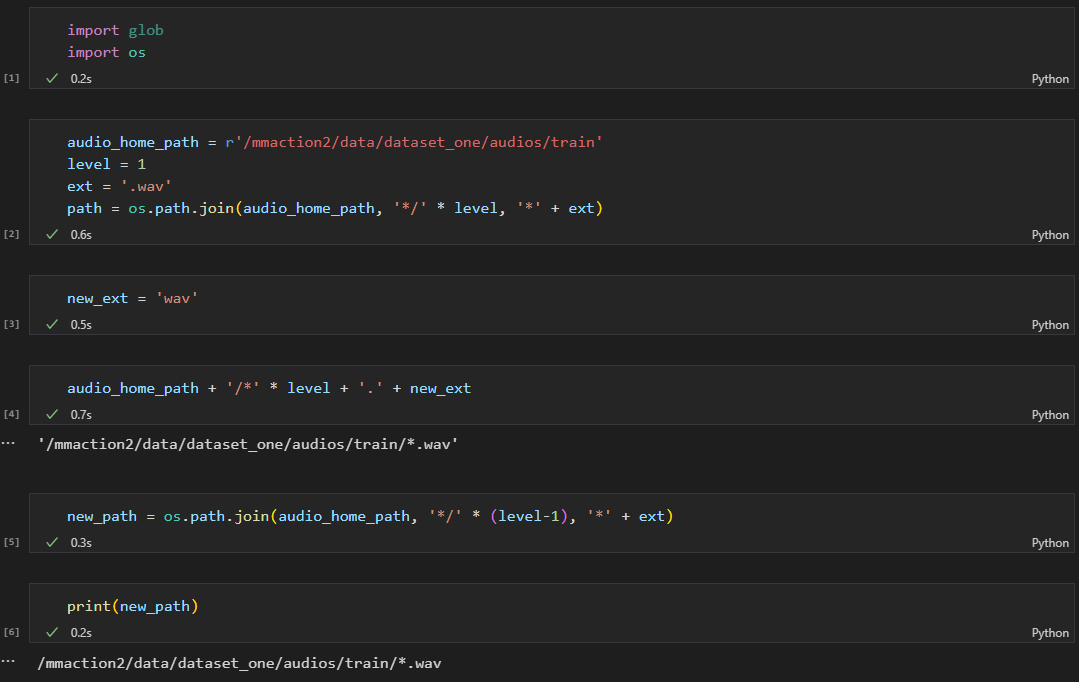Click the new_ext = 'wav' code line
This screenshot has width=1079, height=682.
point(131,297)
